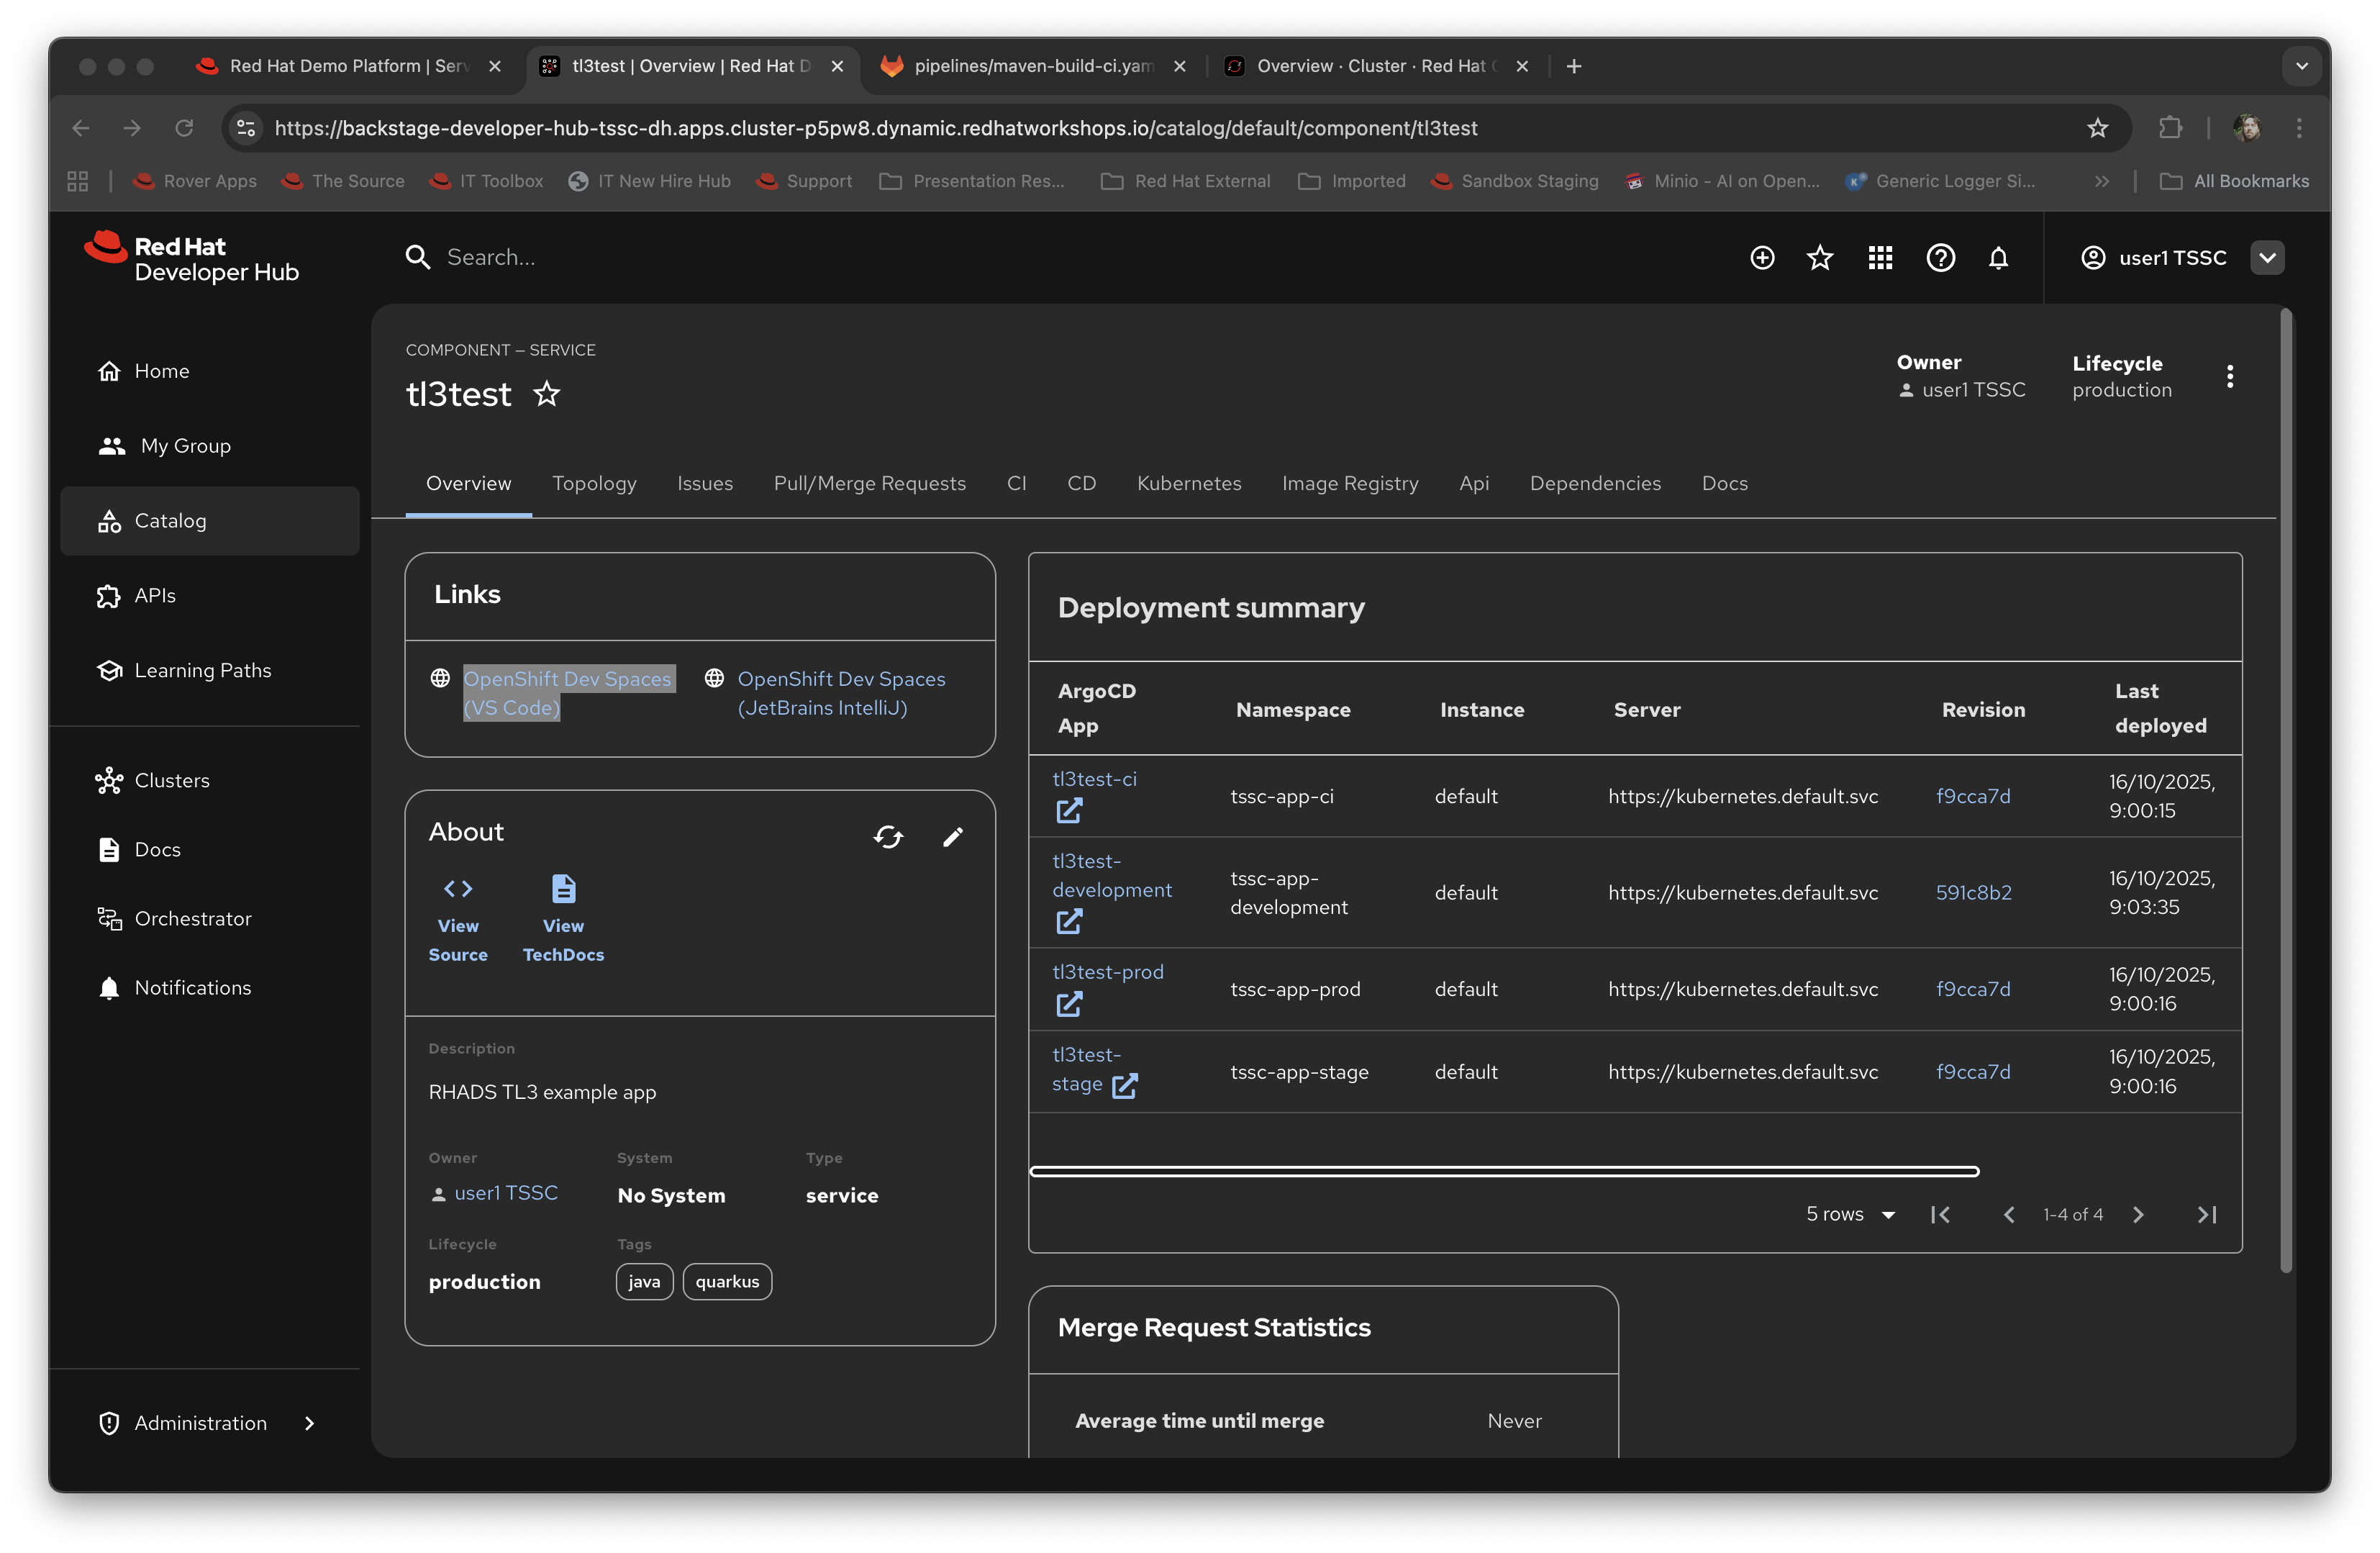Open revision f9cca7d for tl3test-prod

click(1973, 988)
